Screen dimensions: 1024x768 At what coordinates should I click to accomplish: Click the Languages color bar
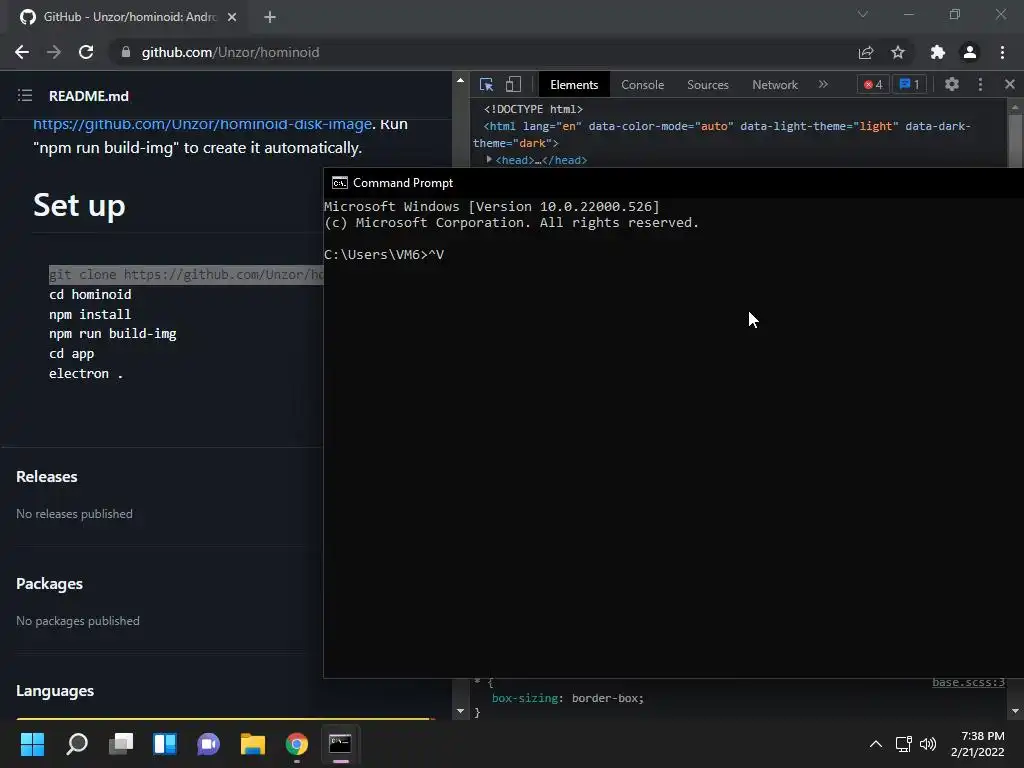[226, 718]
